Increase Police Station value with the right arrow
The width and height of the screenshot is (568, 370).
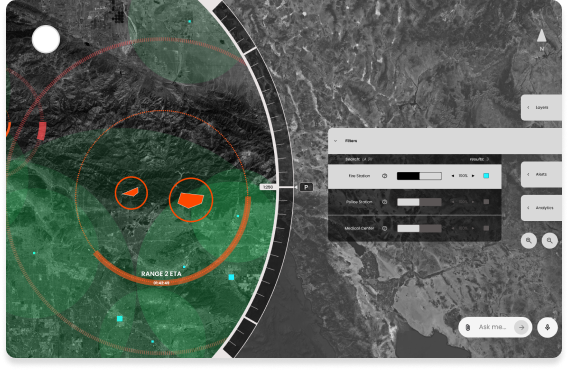(473, 202)
